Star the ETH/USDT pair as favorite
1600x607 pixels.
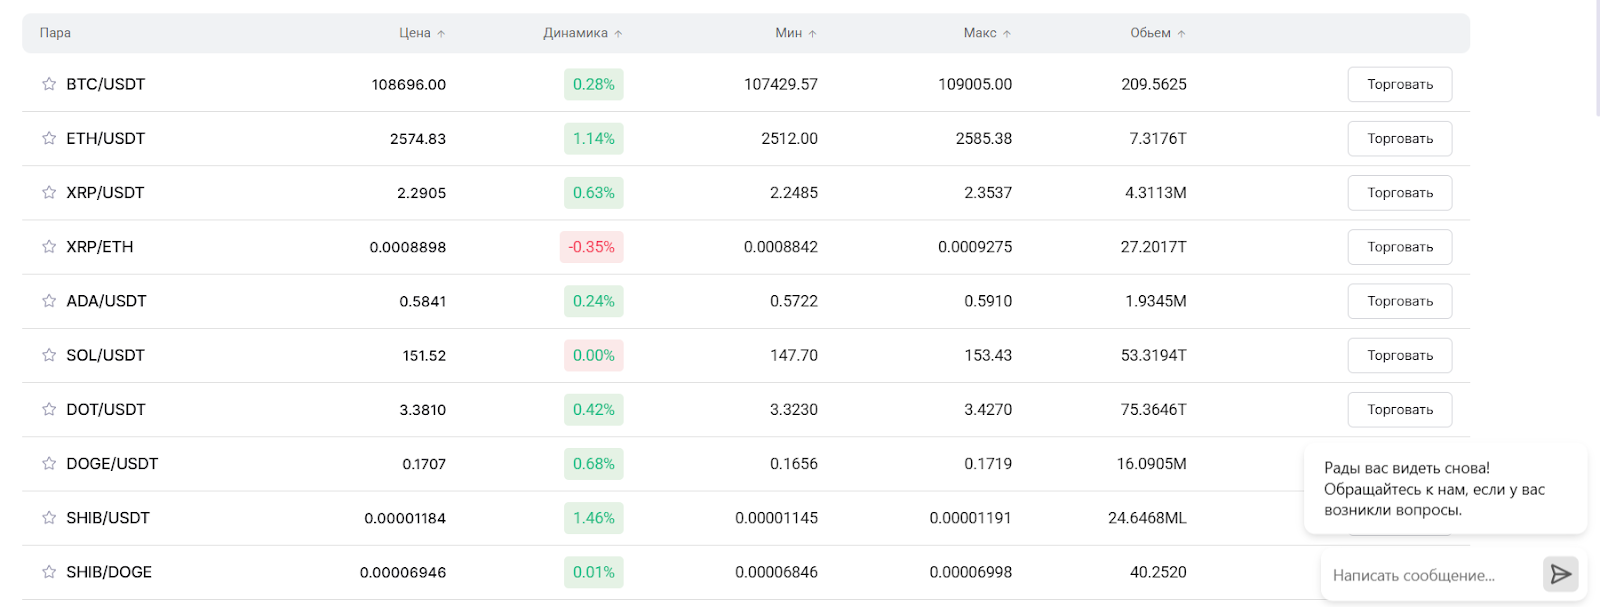(49, 138)
